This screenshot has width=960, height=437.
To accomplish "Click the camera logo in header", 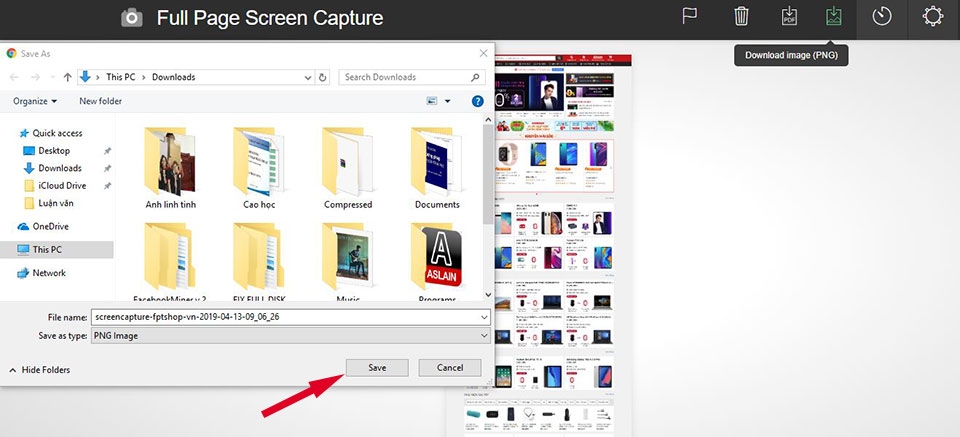I will click(132, 18).
